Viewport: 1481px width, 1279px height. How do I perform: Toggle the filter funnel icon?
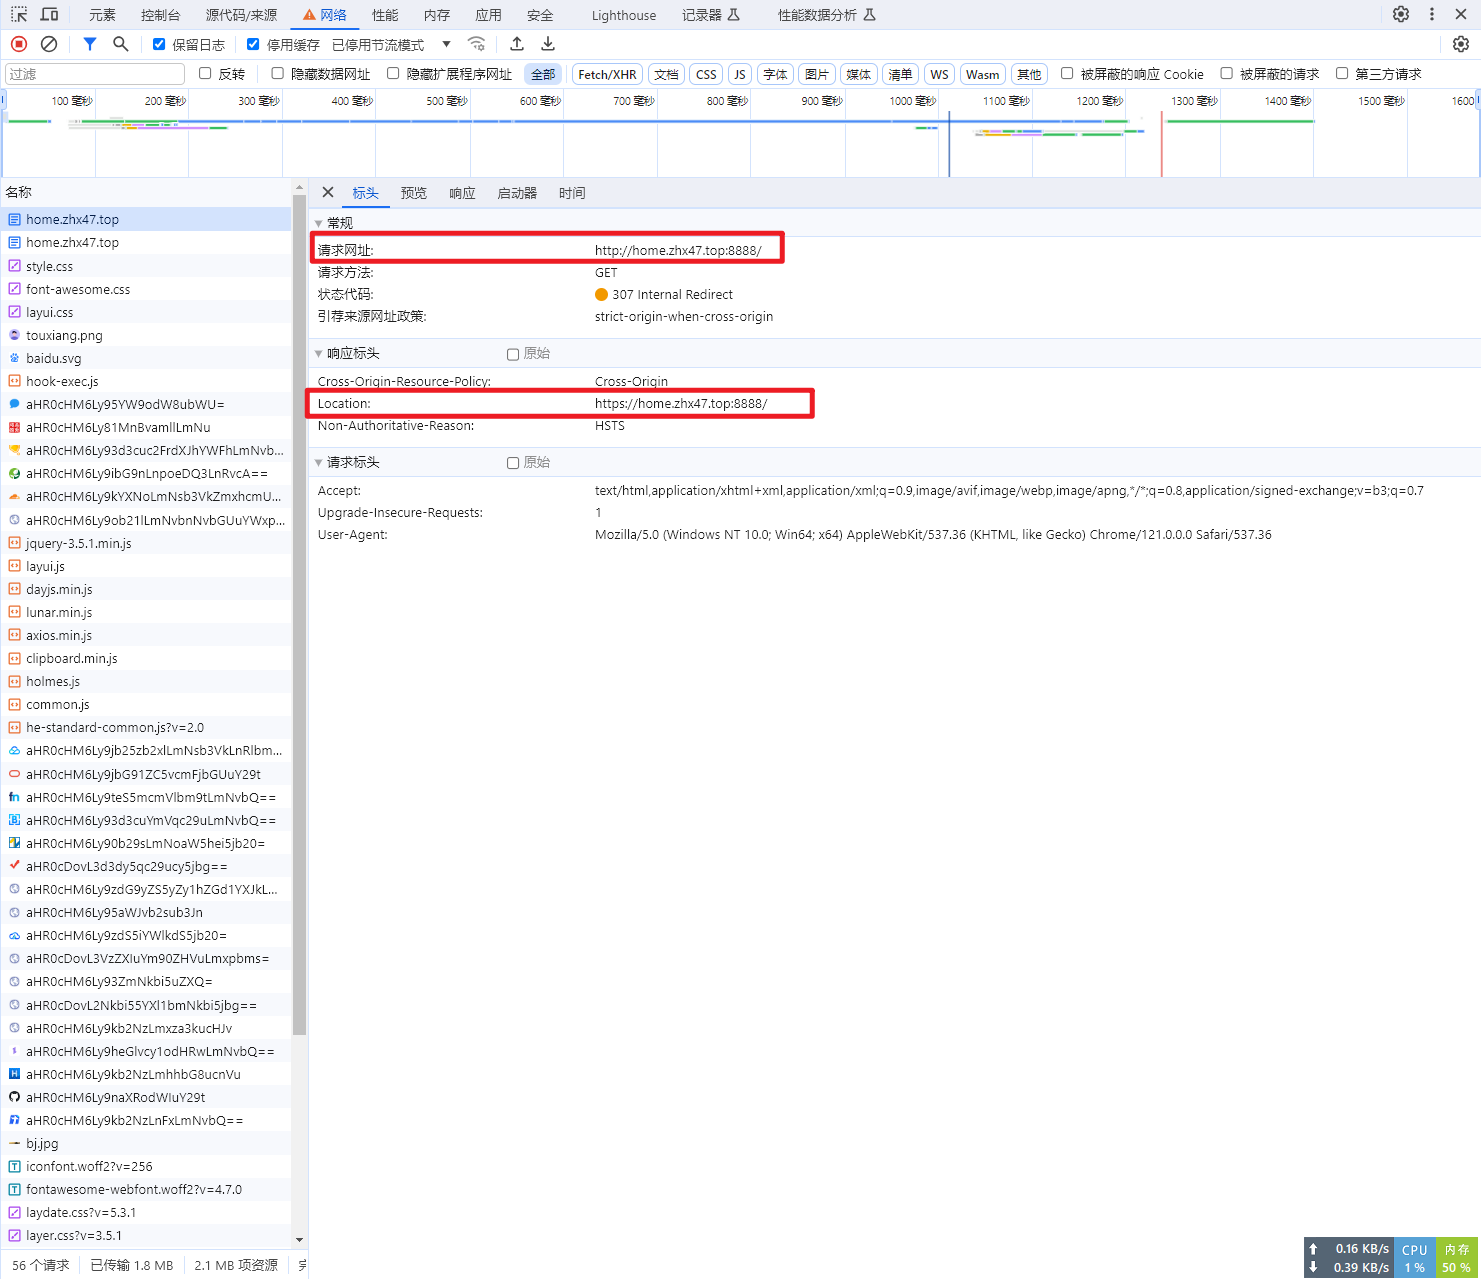click(x=90, y=44)
